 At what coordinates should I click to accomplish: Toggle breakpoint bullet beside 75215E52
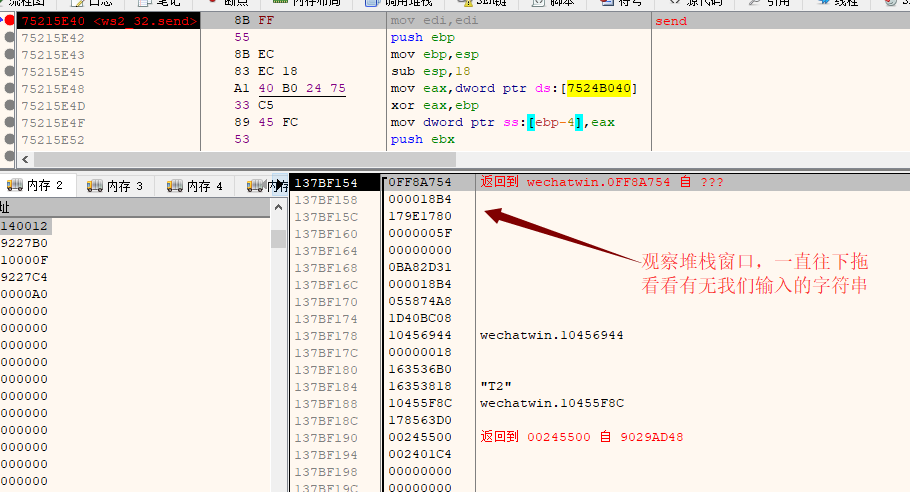[x=9, y=139]
